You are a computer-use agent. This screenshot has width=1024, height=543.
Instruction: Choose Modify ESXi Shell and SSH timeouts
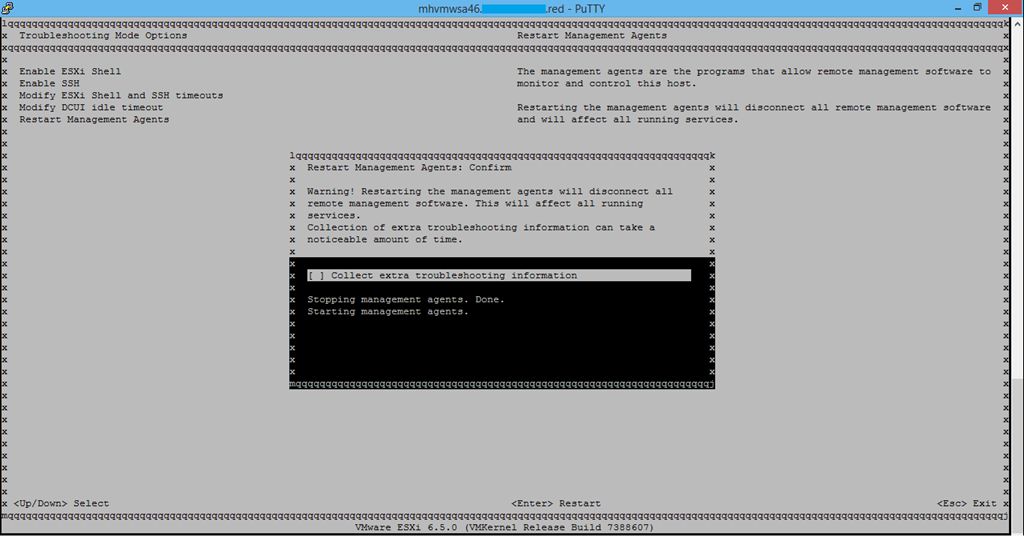(x=121, y=96)
